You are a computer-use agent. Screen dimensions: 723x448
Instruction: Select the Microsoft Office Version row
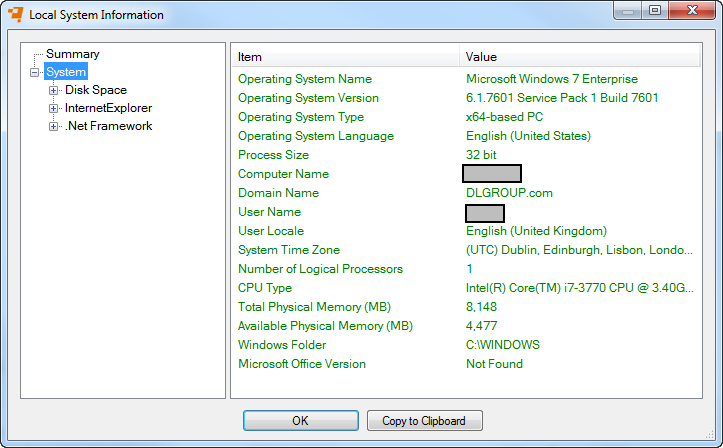click(x=302, y=364)
